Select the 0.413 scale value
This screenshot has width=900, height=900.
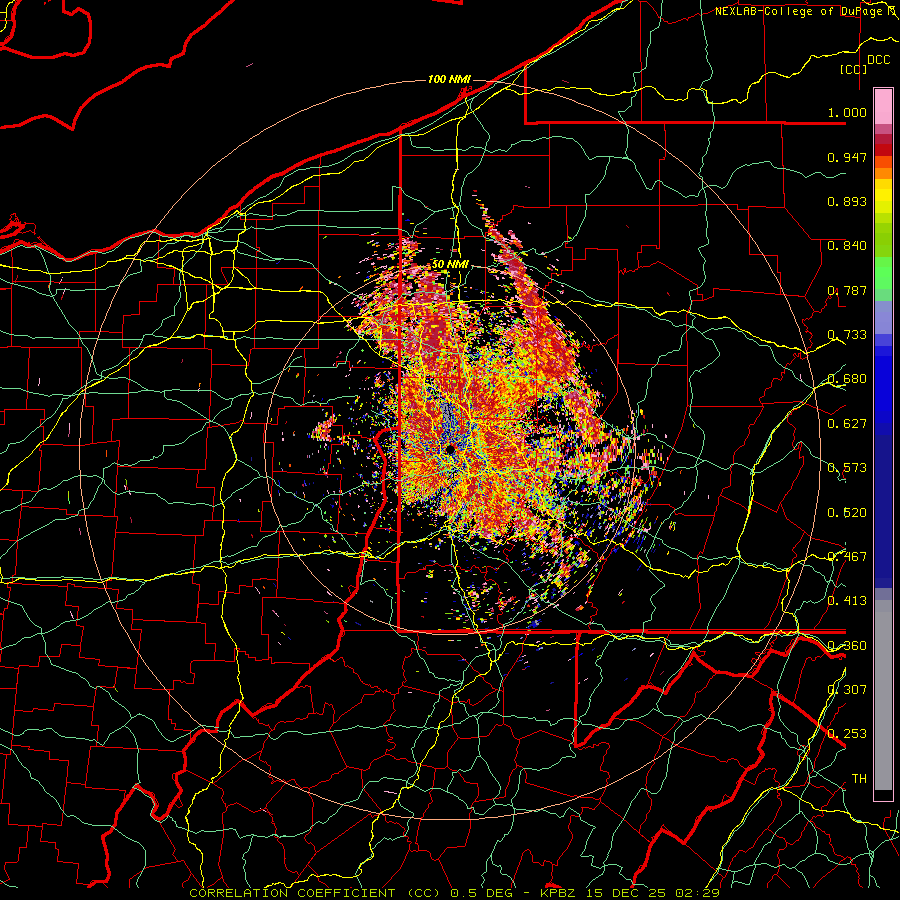pyautogui.click(x=847, y=601)
